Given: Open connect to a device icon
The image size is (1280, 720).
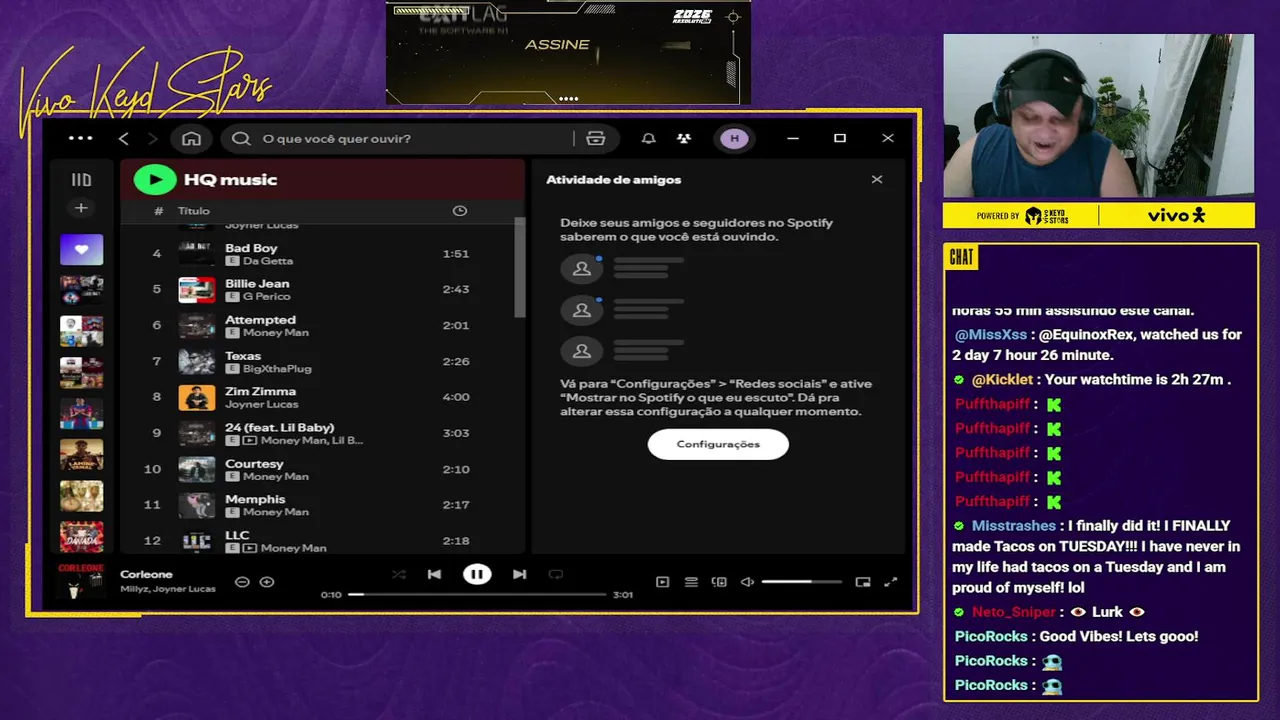Looking at the screenshot, I should point(719,582).
